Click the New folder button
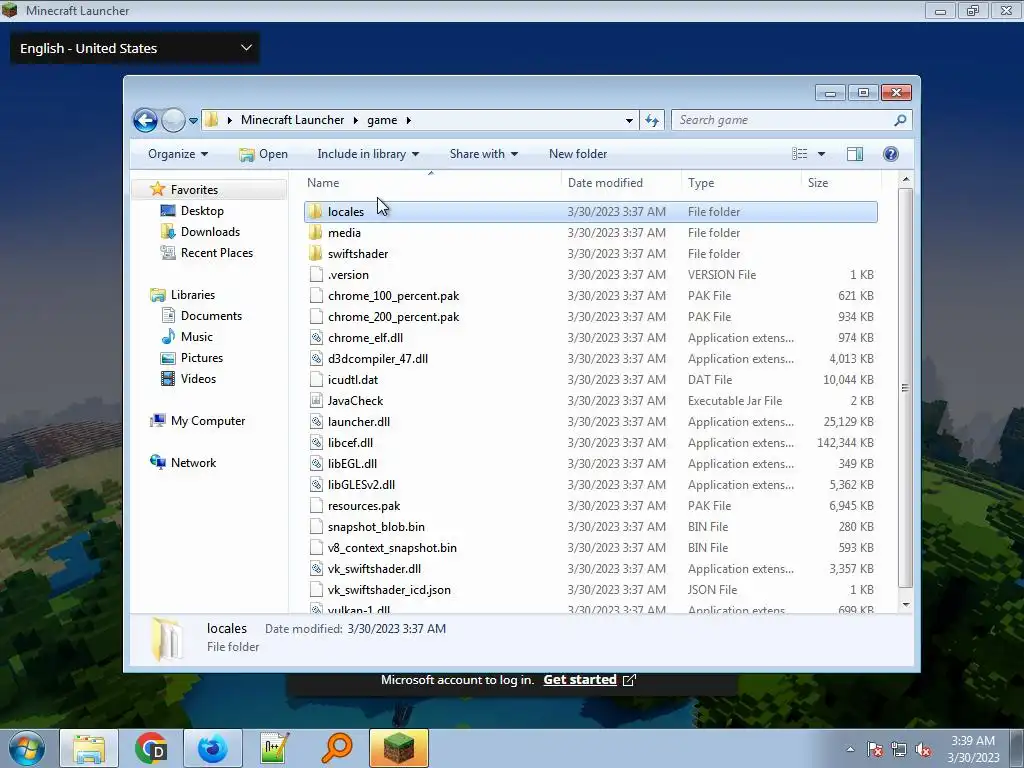 [x=578, y=154]
